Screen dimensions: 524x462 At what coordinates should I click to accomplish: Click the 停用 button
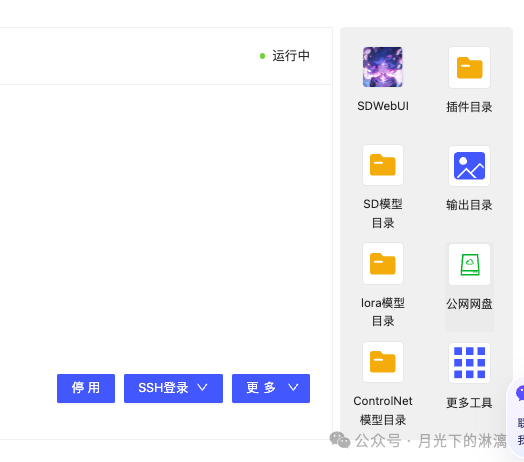(86, 388)
